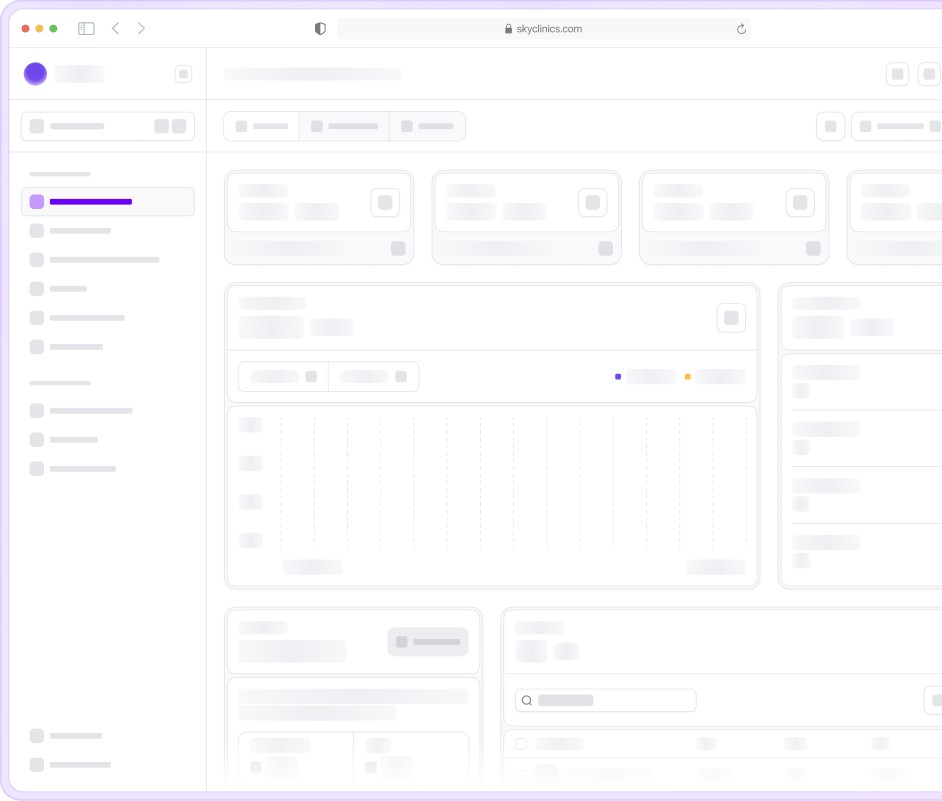Reload the page with the refresh icon
Viewport: 942px width, 801px height.
point(741,29)
